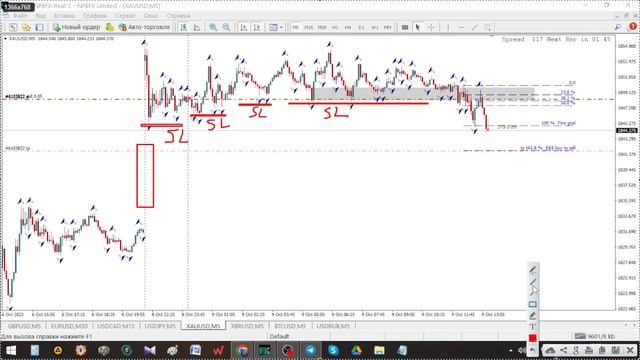Switch to the BTCUSD,M5 chart tab
640x360 pixels.
pos(290,326)
